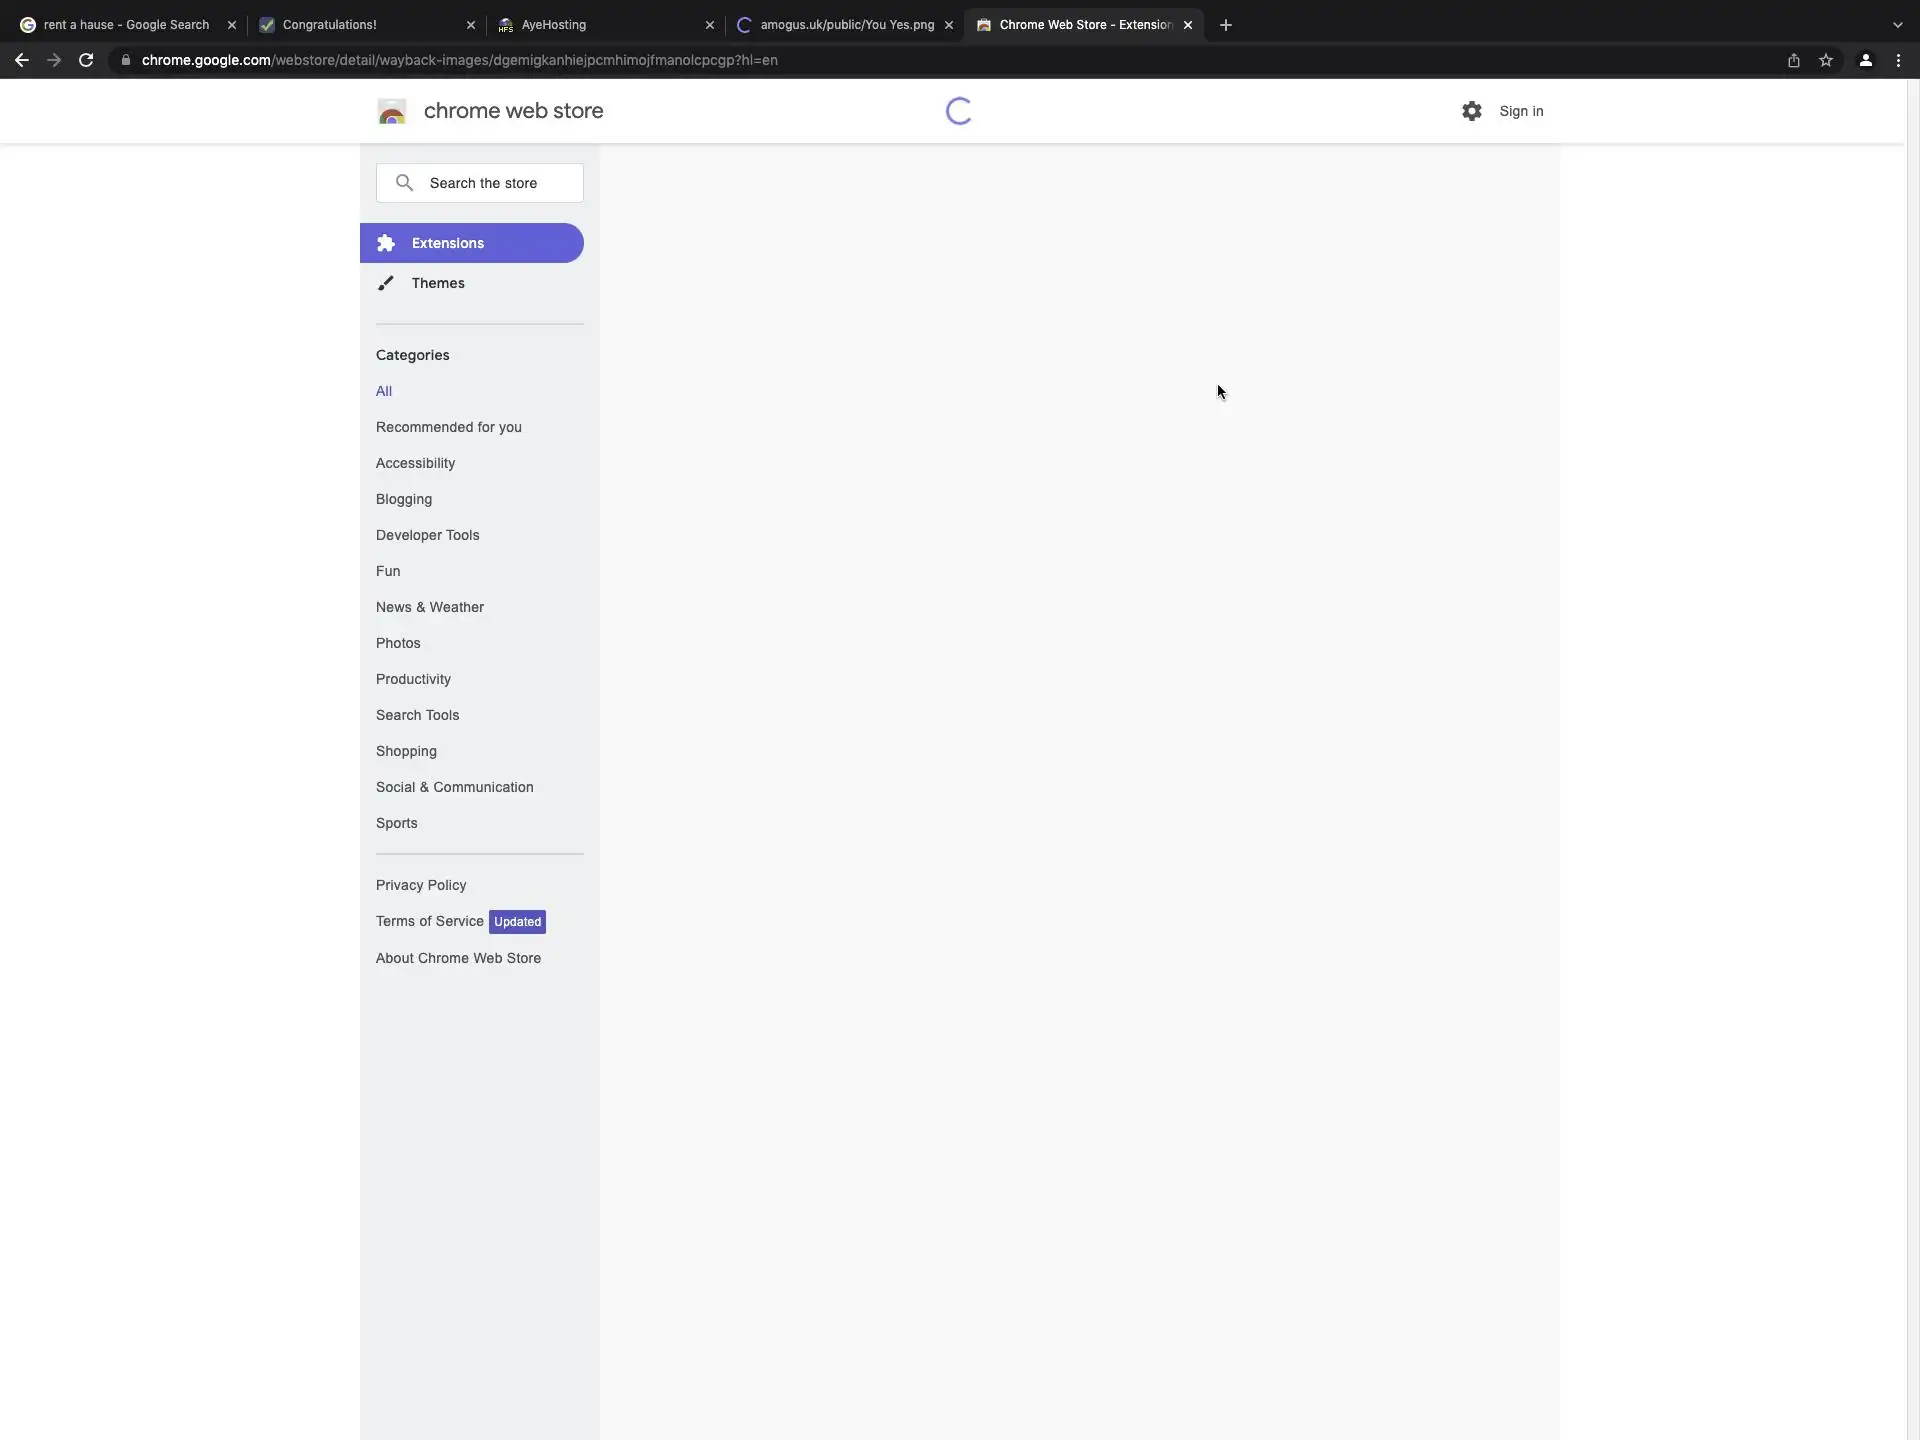The height and width of the screenshot is (1440, 1920).
Task: Open Chrome three-dot menu
Action: click(1898, 60)
